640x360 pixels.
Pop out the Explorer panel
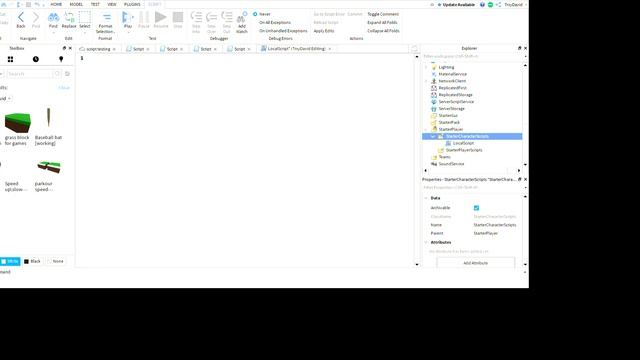tap(520, 48)
